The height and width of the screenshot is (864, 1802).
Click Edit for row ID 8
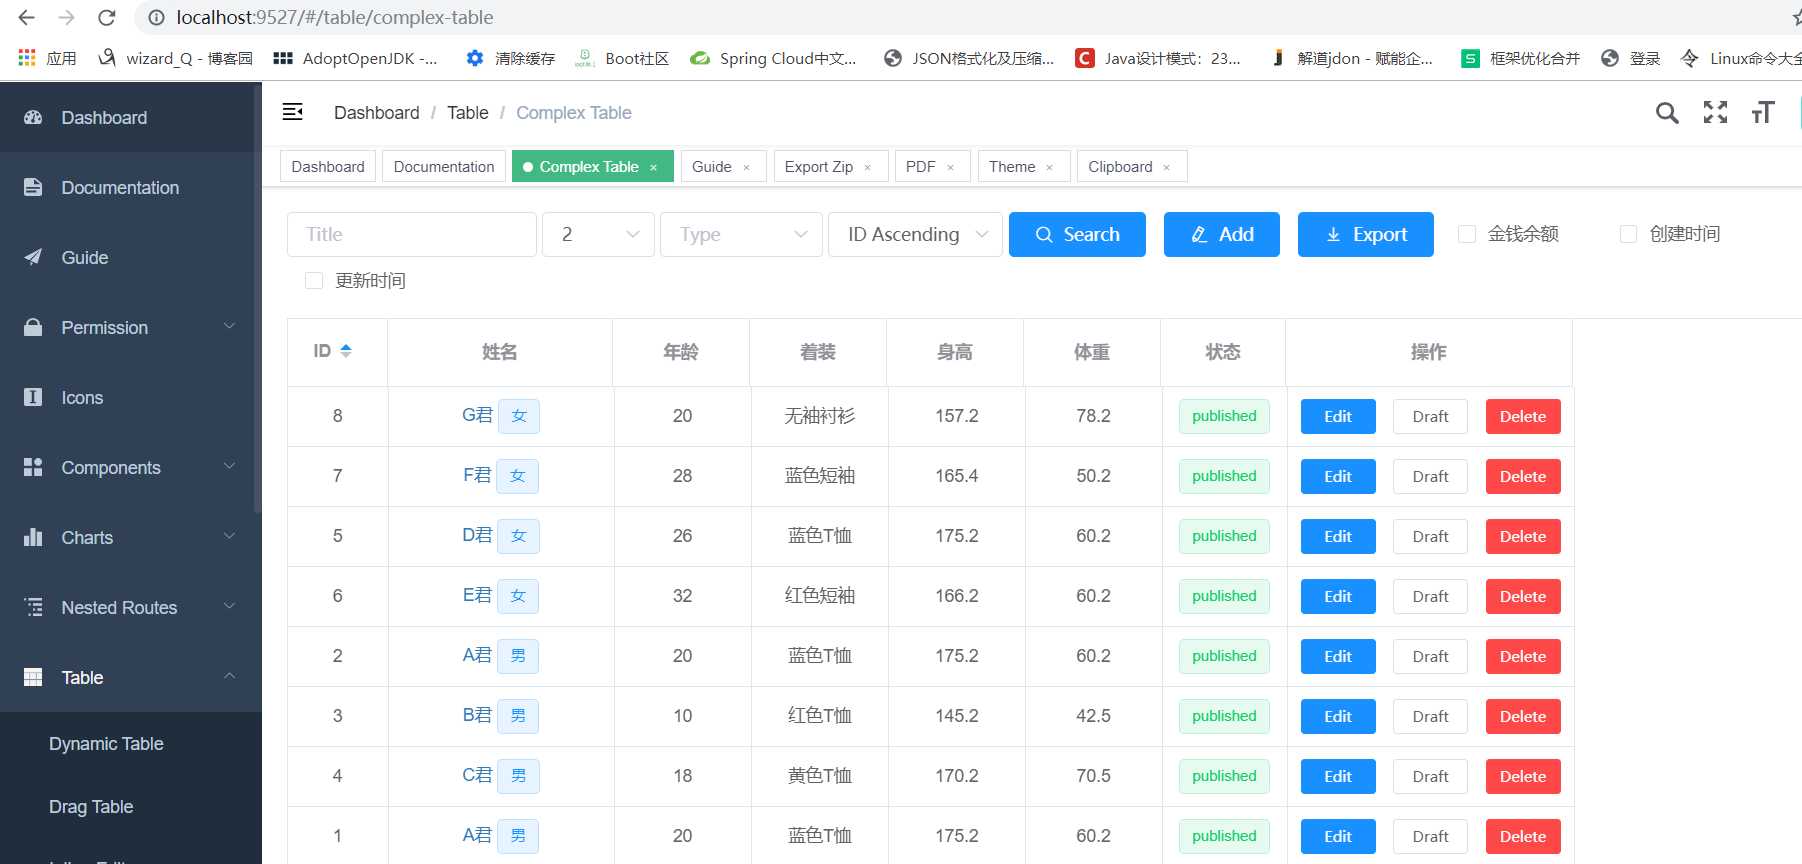(x=1338, y=416)
